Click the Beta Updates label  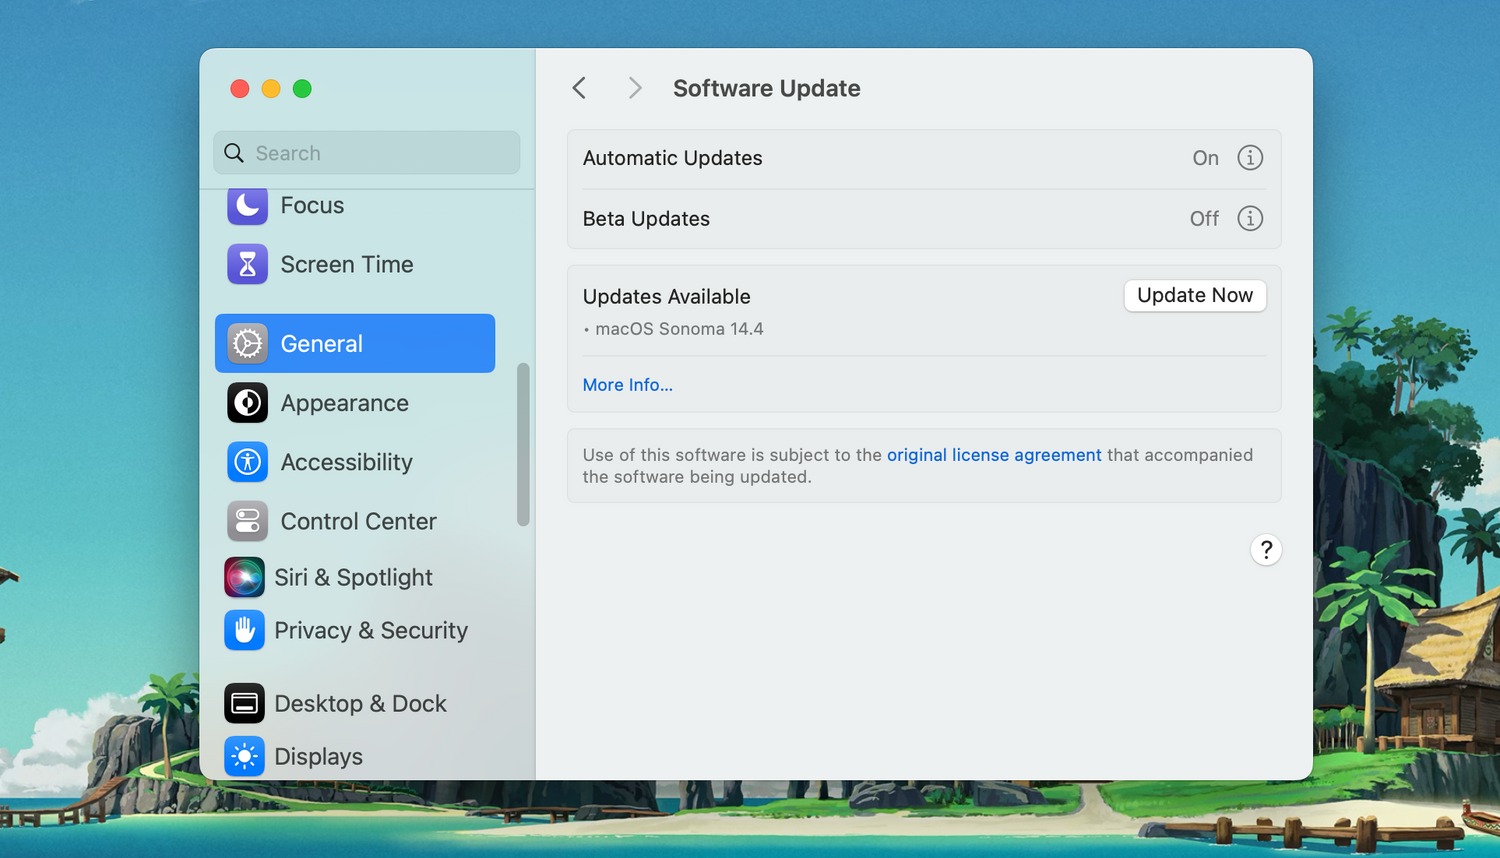(x=646, y=219)
